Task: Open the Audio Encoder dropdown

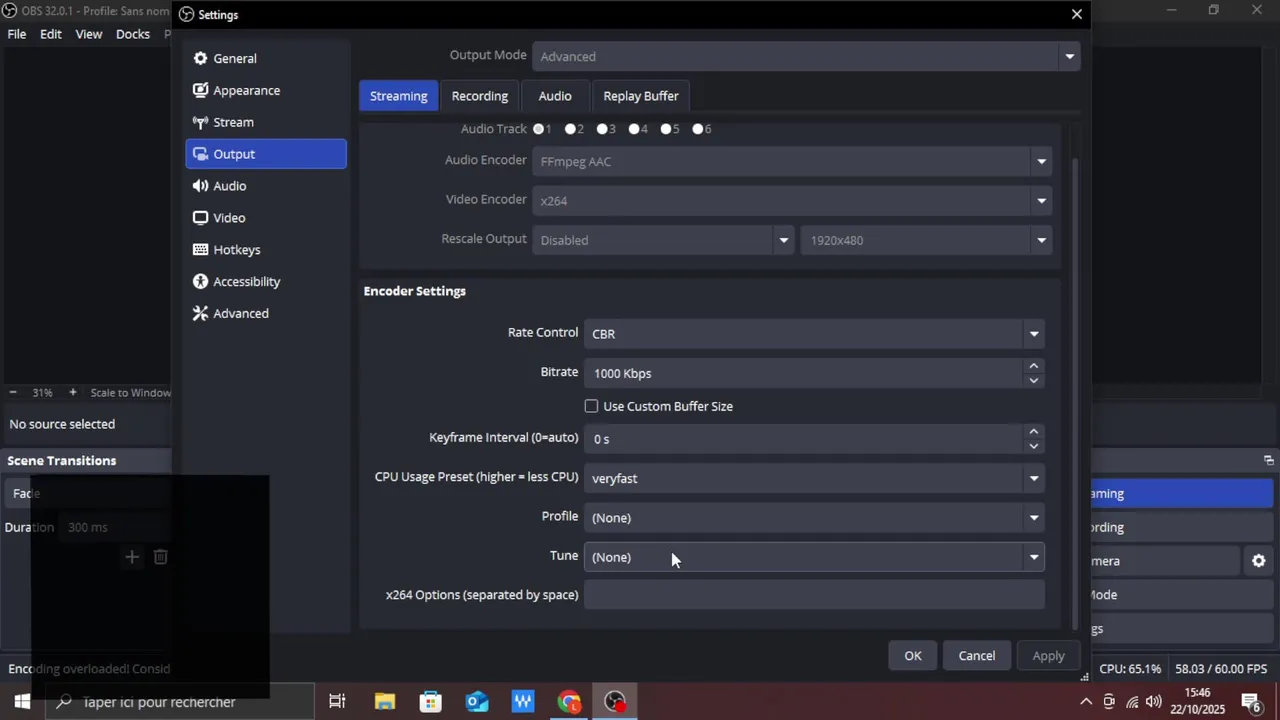Action: [792, 161]
